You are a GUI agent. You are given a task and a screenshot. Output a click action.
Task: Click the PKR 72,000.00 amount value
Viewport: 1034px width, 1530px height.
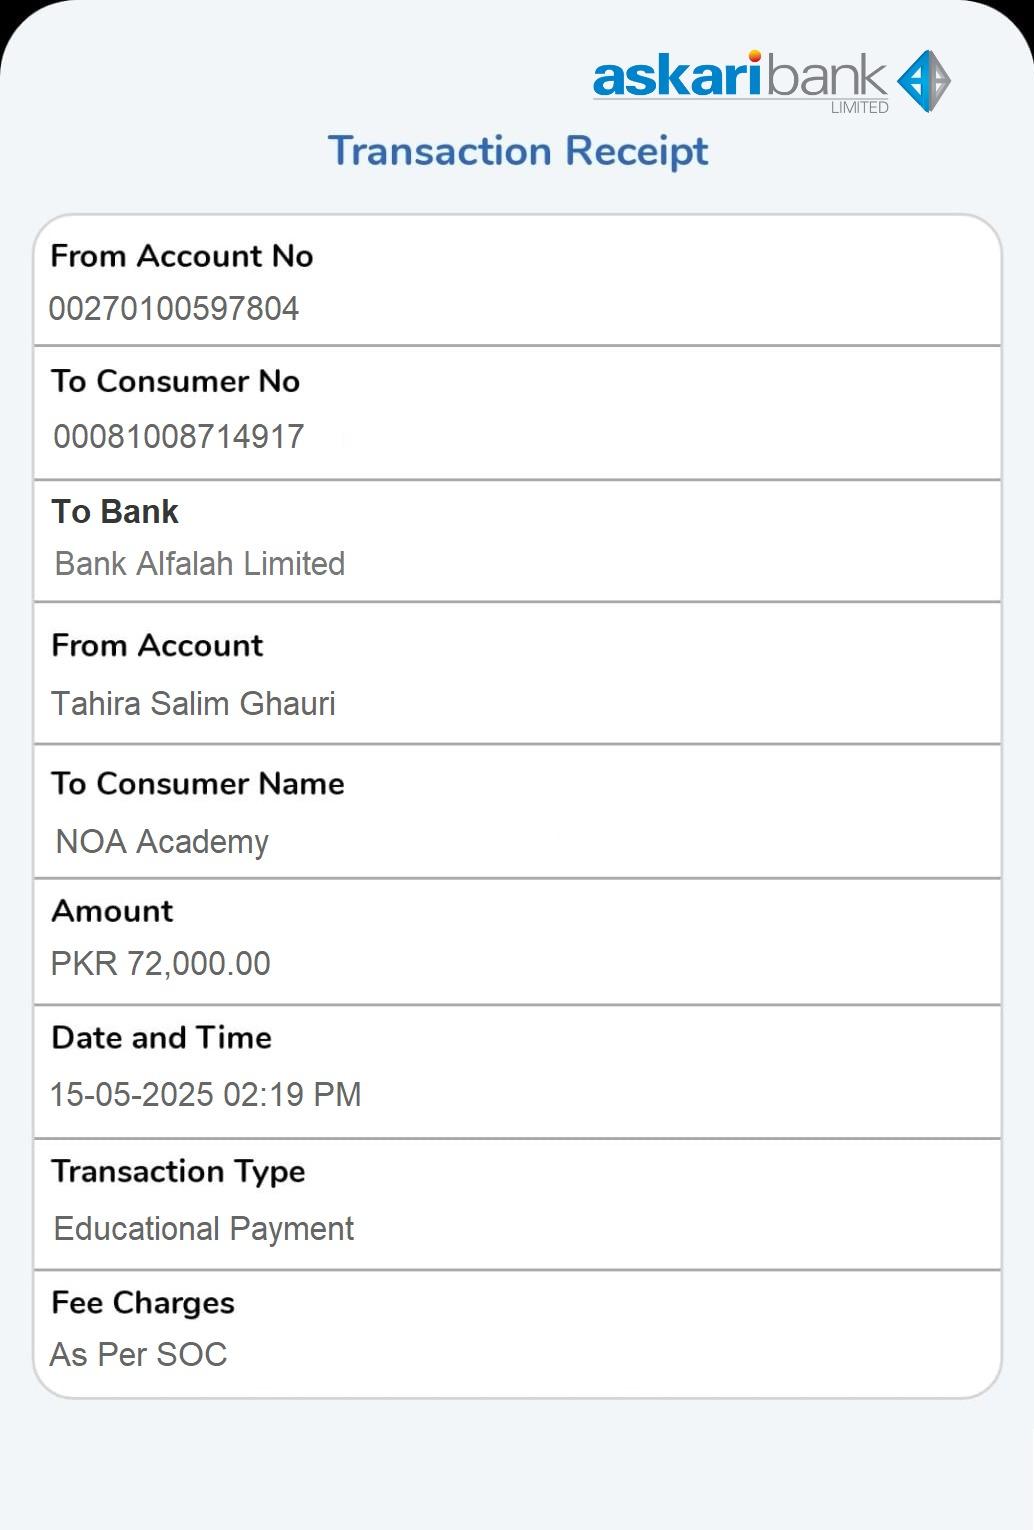(161, 964)
